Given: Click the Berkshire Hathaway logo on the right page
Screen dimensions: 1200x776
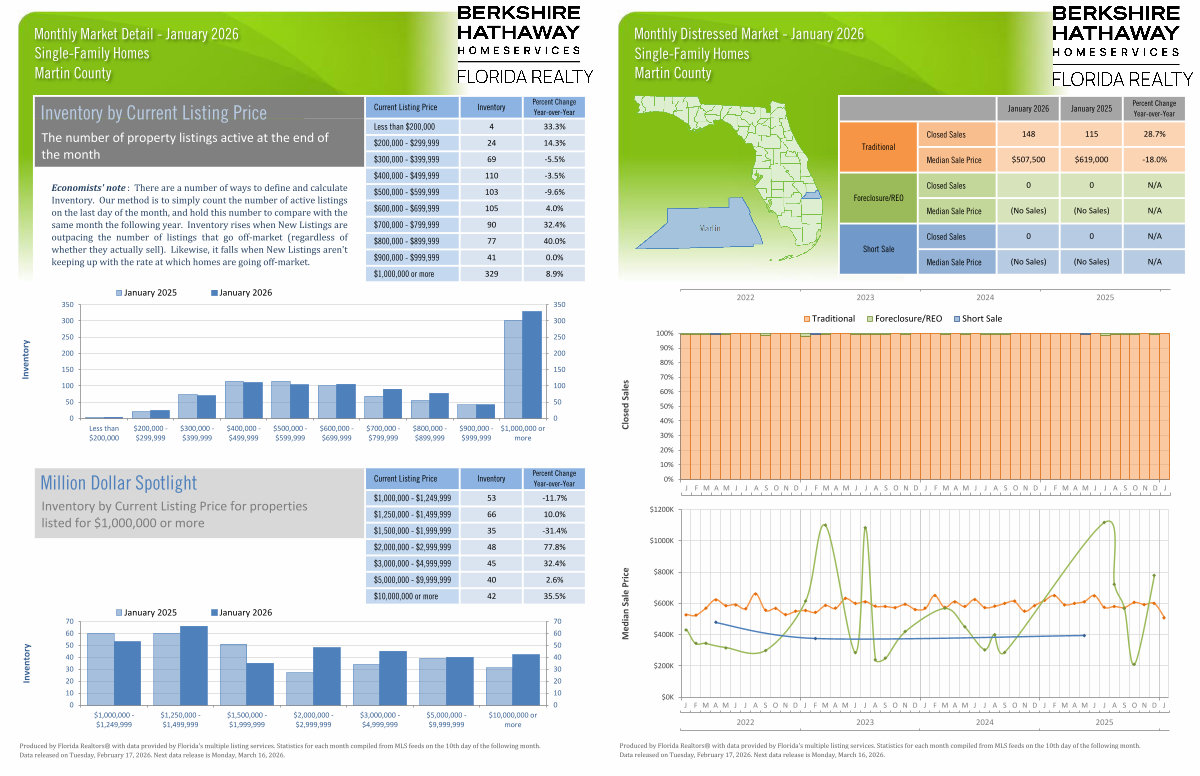Looking at the screenshot, I should [x=1122, y=45].
